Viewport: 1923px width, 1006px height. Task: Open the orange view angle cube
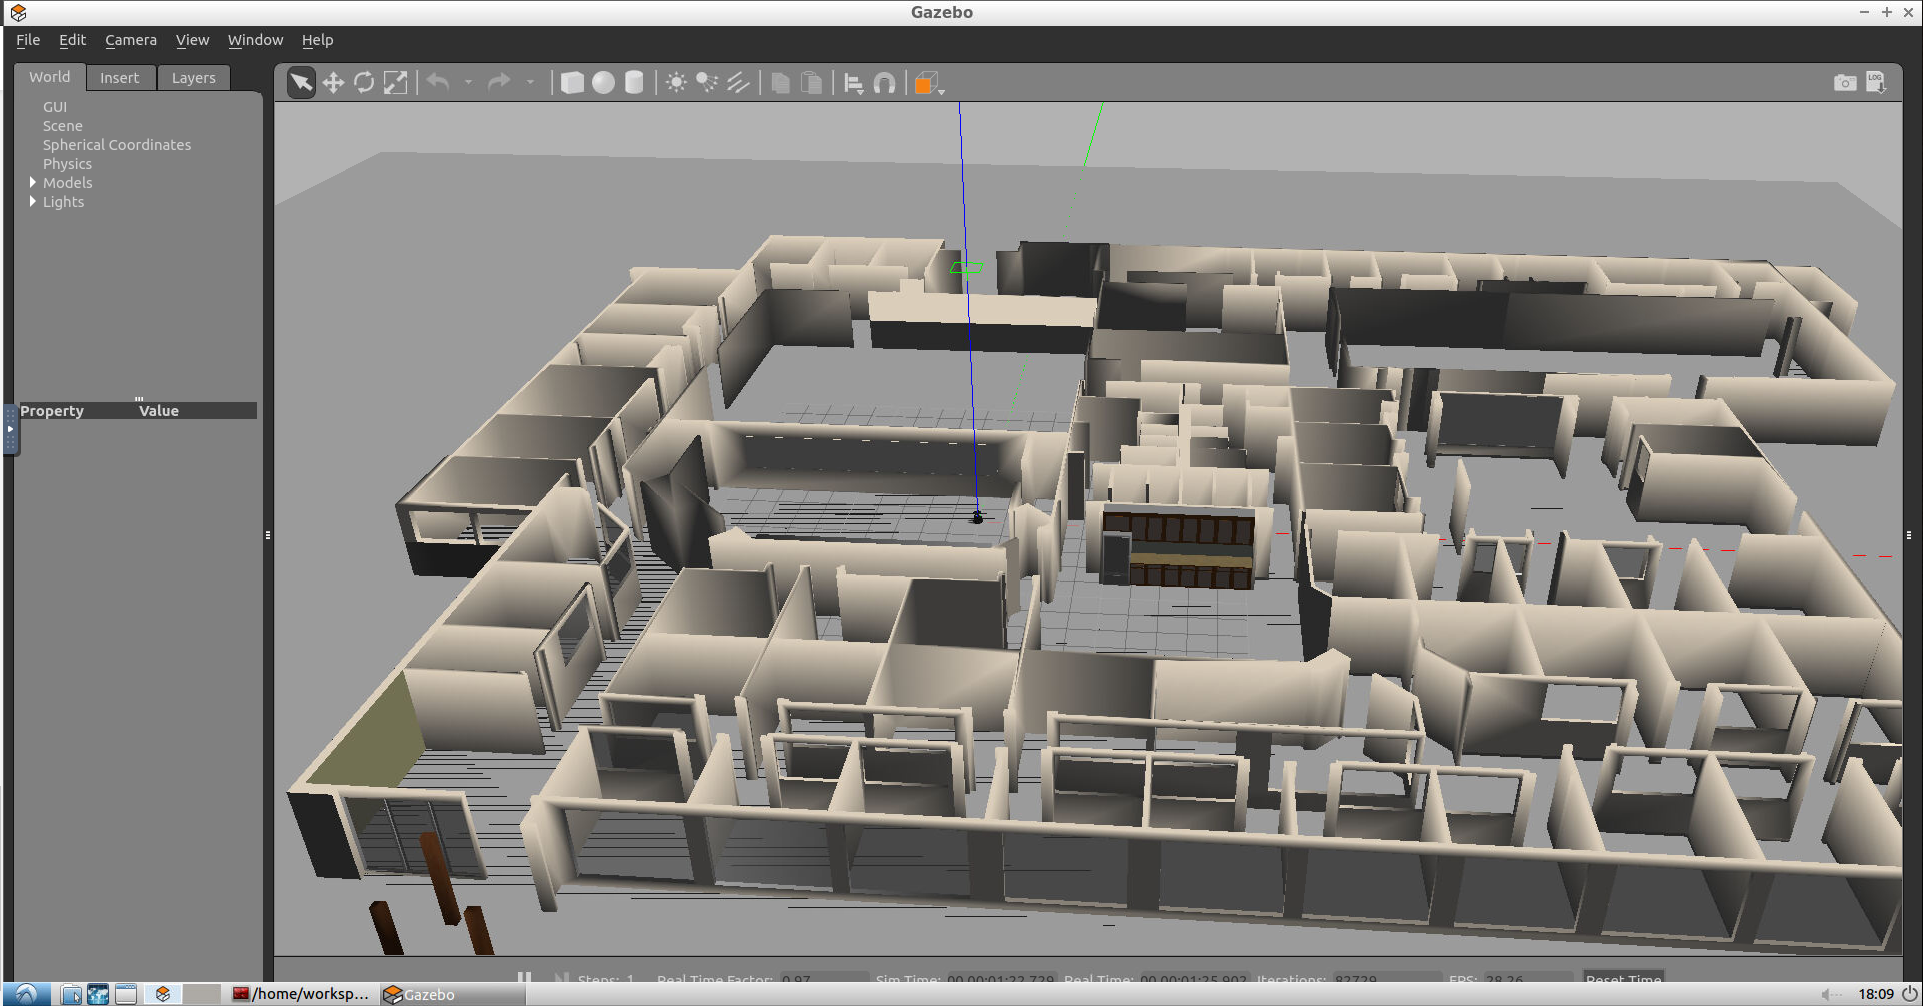pyautogui.click(x=928, y=84)
